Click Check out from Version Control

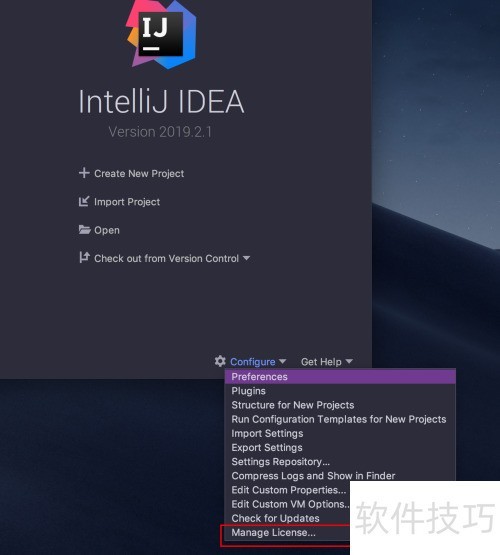[166, 258]
